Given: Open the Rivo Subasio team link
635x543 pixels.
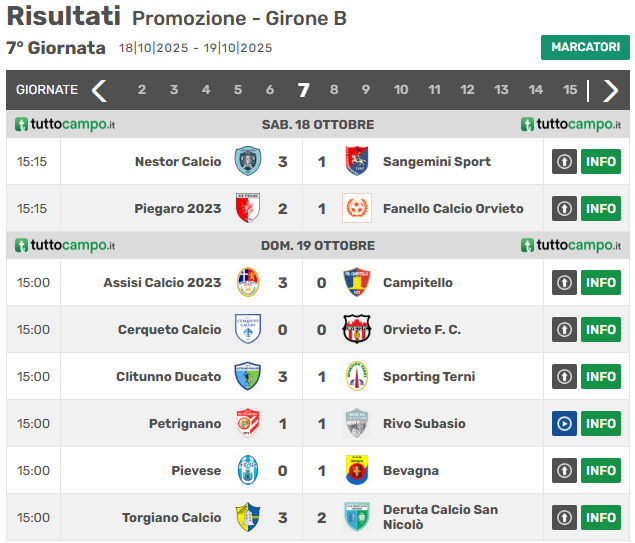Looking at the screenshot, I should (424, 423).
